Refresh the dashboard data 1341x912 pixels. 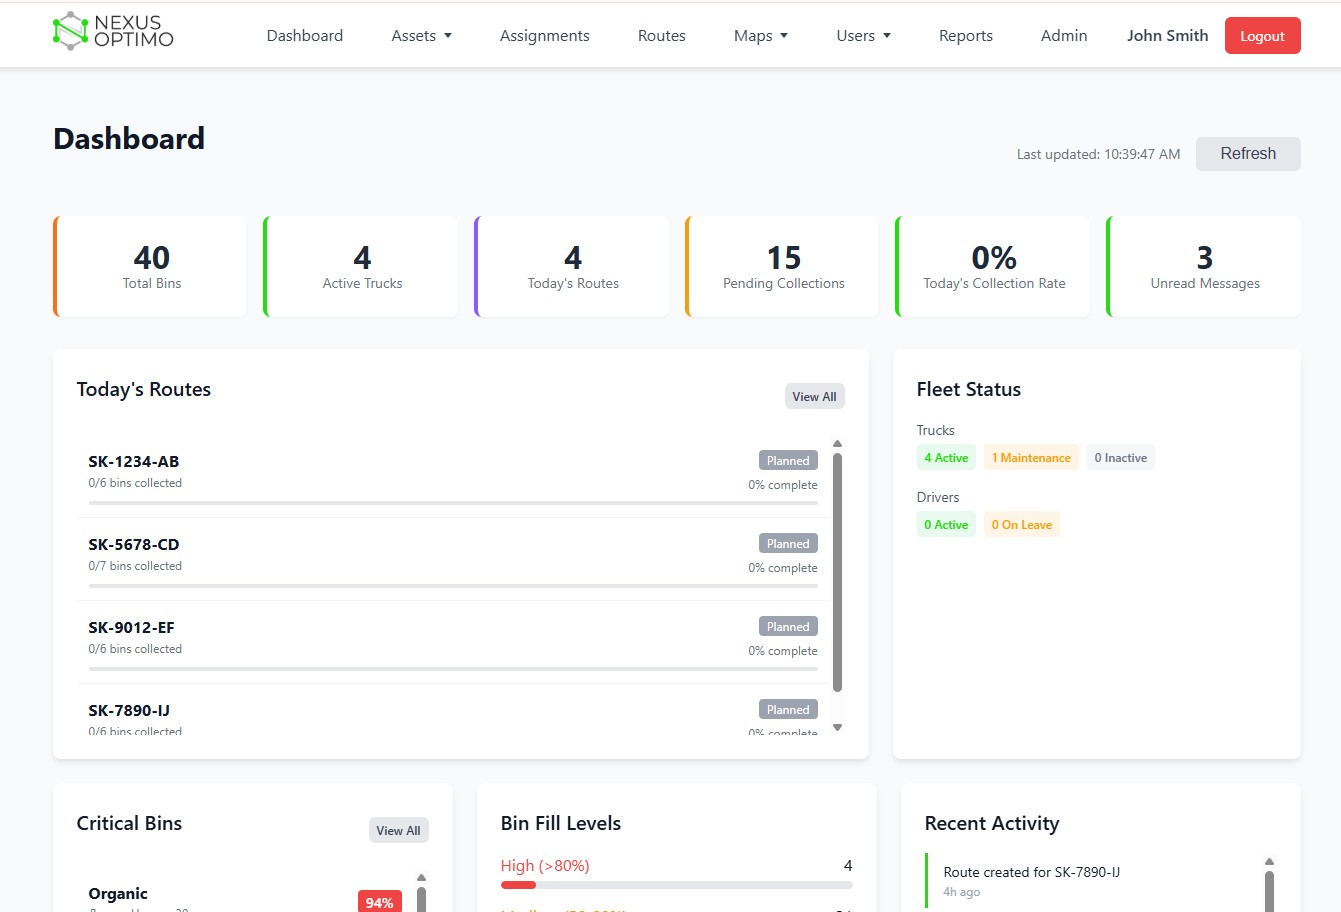pyautogui.click(x=1248, y=154)
